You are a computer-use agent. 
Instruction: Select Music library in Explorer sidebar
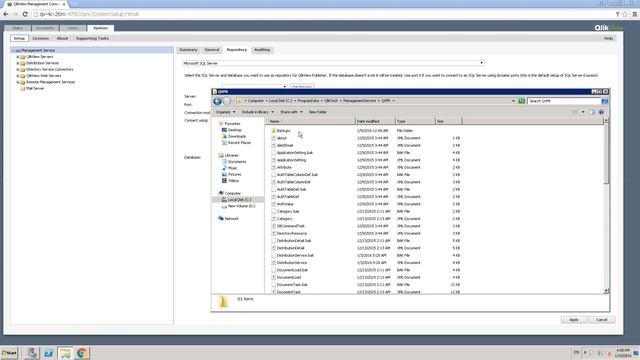[x=229, y=168]
